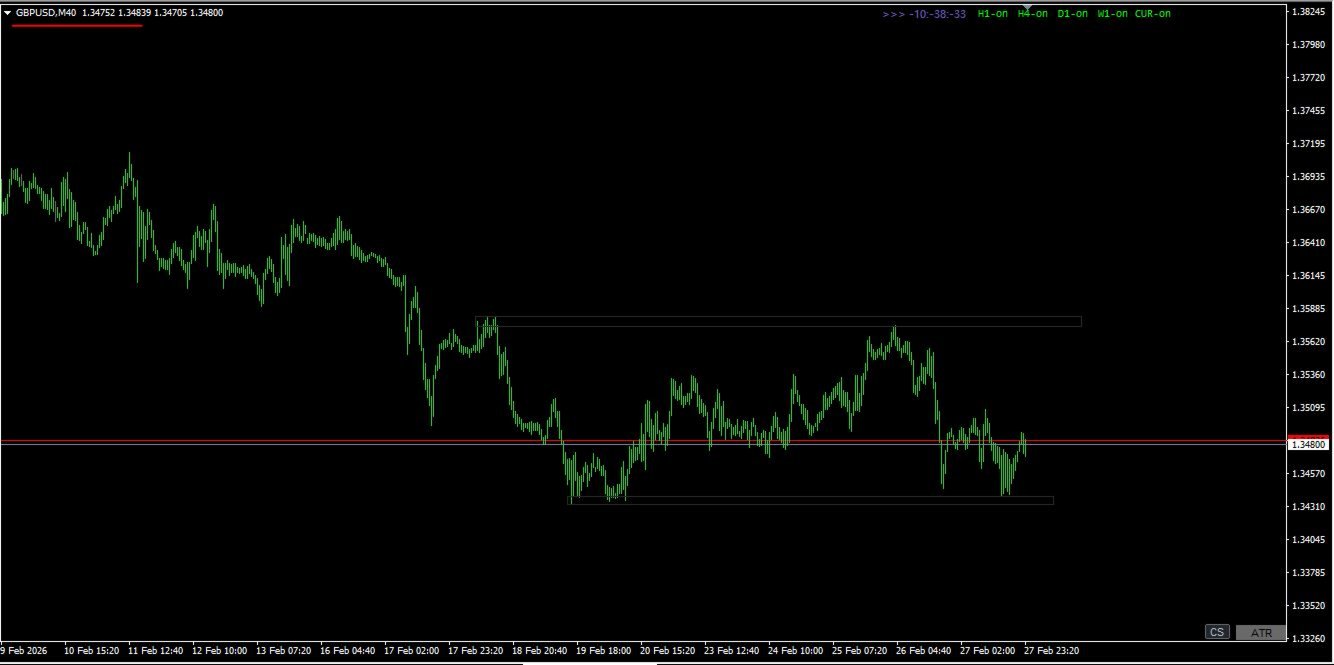The image size is (1334, 665).
Task: Click the 1.36935 price scale value
Action: [1308, 176]
